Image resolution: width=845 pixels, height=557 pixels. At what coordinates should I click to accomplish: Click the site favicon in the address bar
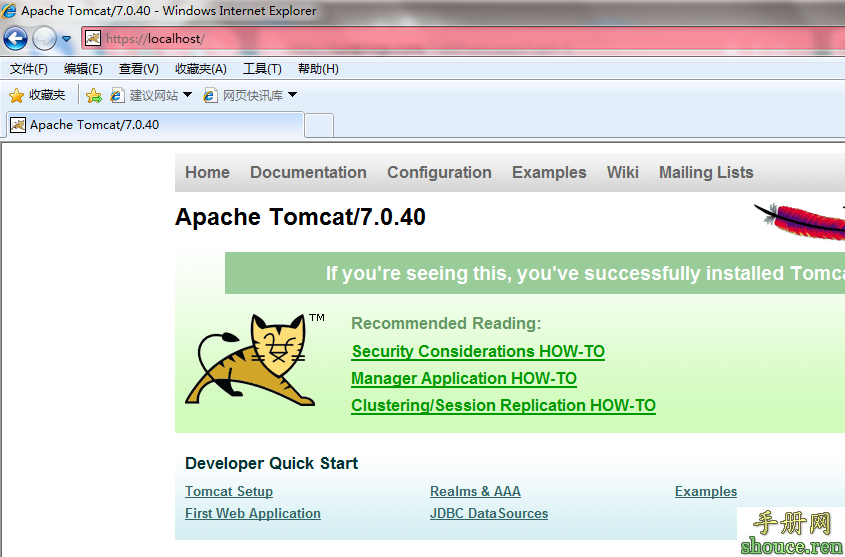coord(93,39)
